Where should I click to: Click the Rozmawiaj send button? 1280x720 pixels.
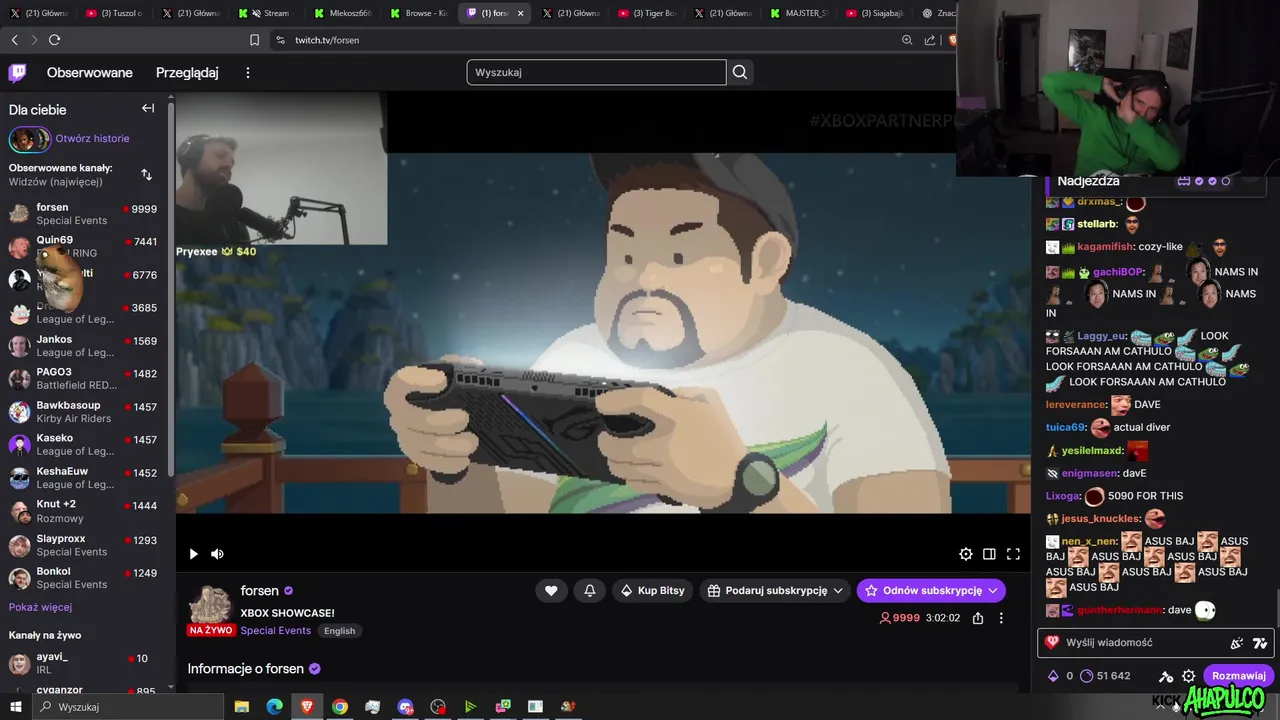[x=1239, y=676]
